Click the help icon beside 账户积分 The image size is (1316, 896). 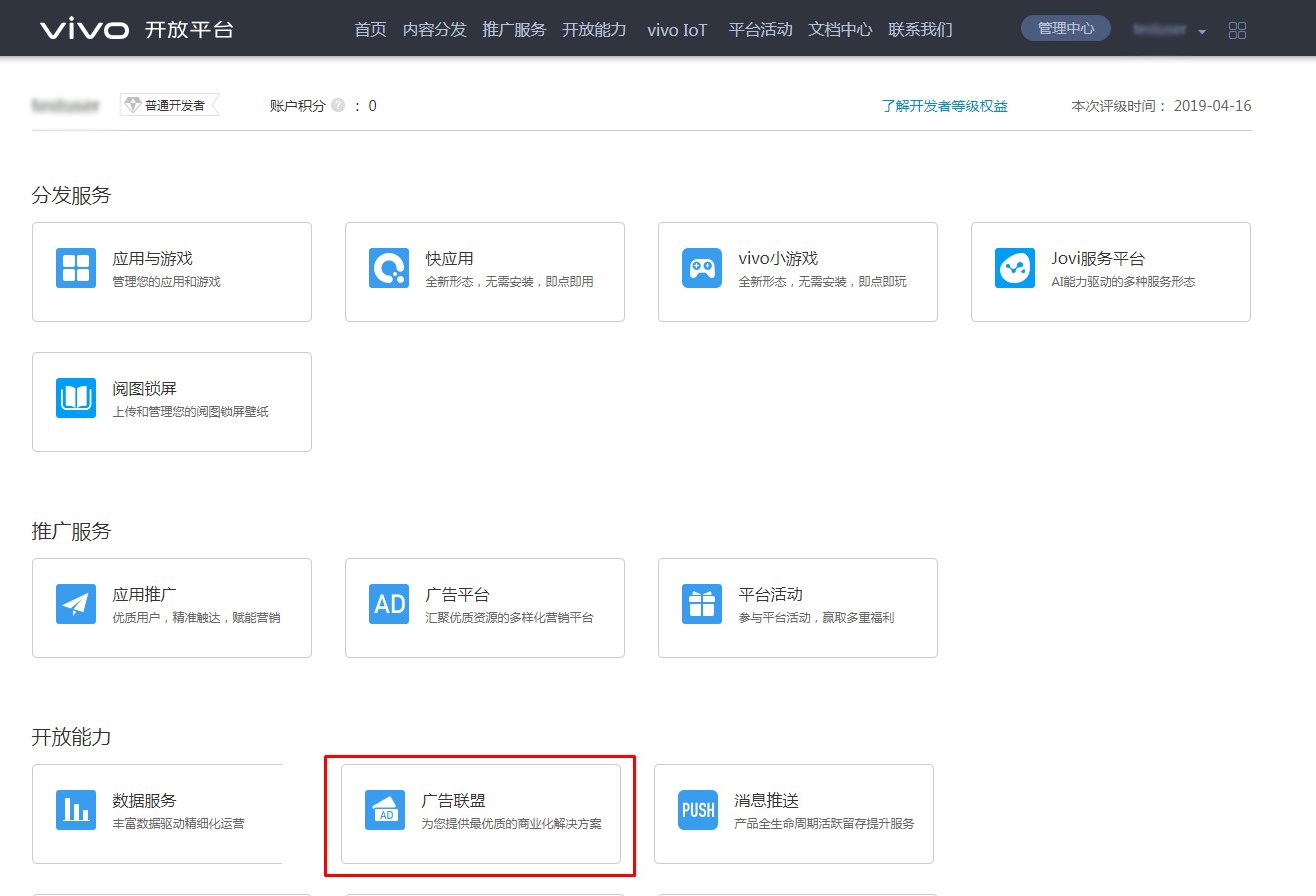339,105
